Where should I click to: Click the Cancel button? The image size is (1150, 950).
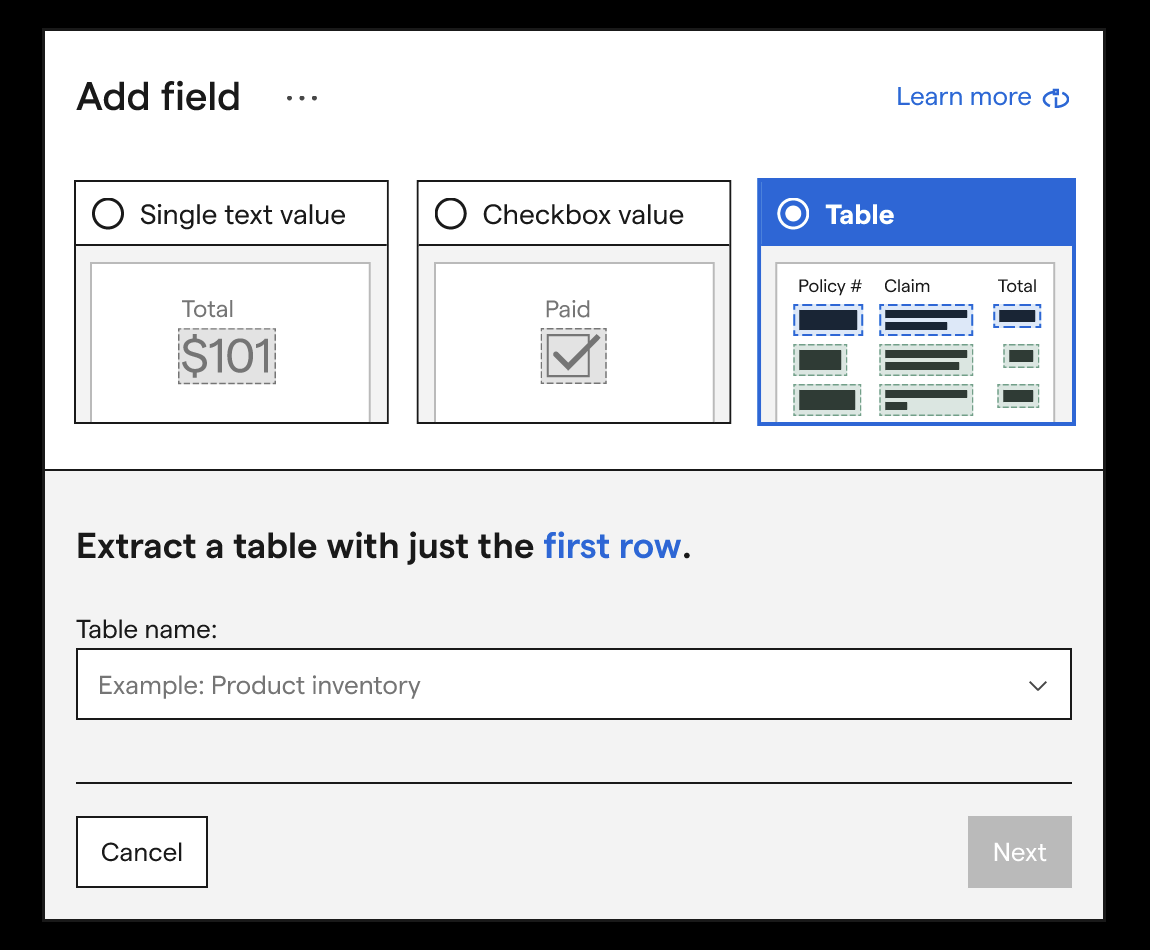[x=141, y=852]
